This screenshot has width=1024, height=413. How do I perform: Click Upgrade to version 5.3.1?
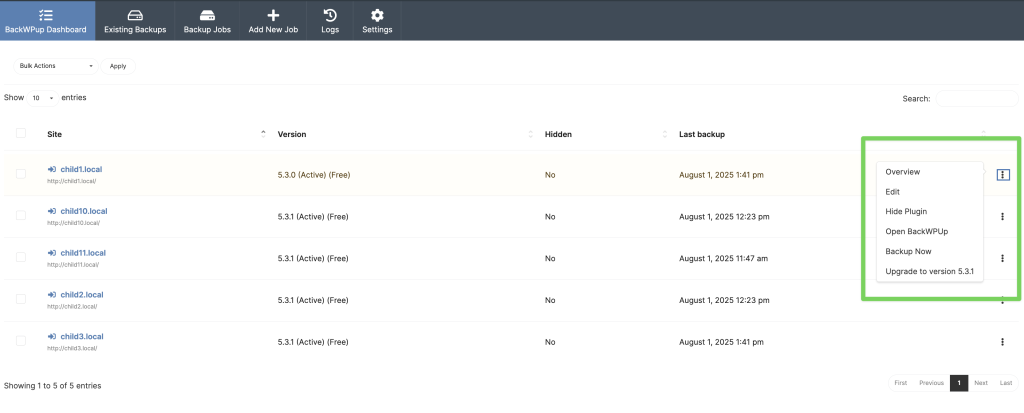click(929, 271)
